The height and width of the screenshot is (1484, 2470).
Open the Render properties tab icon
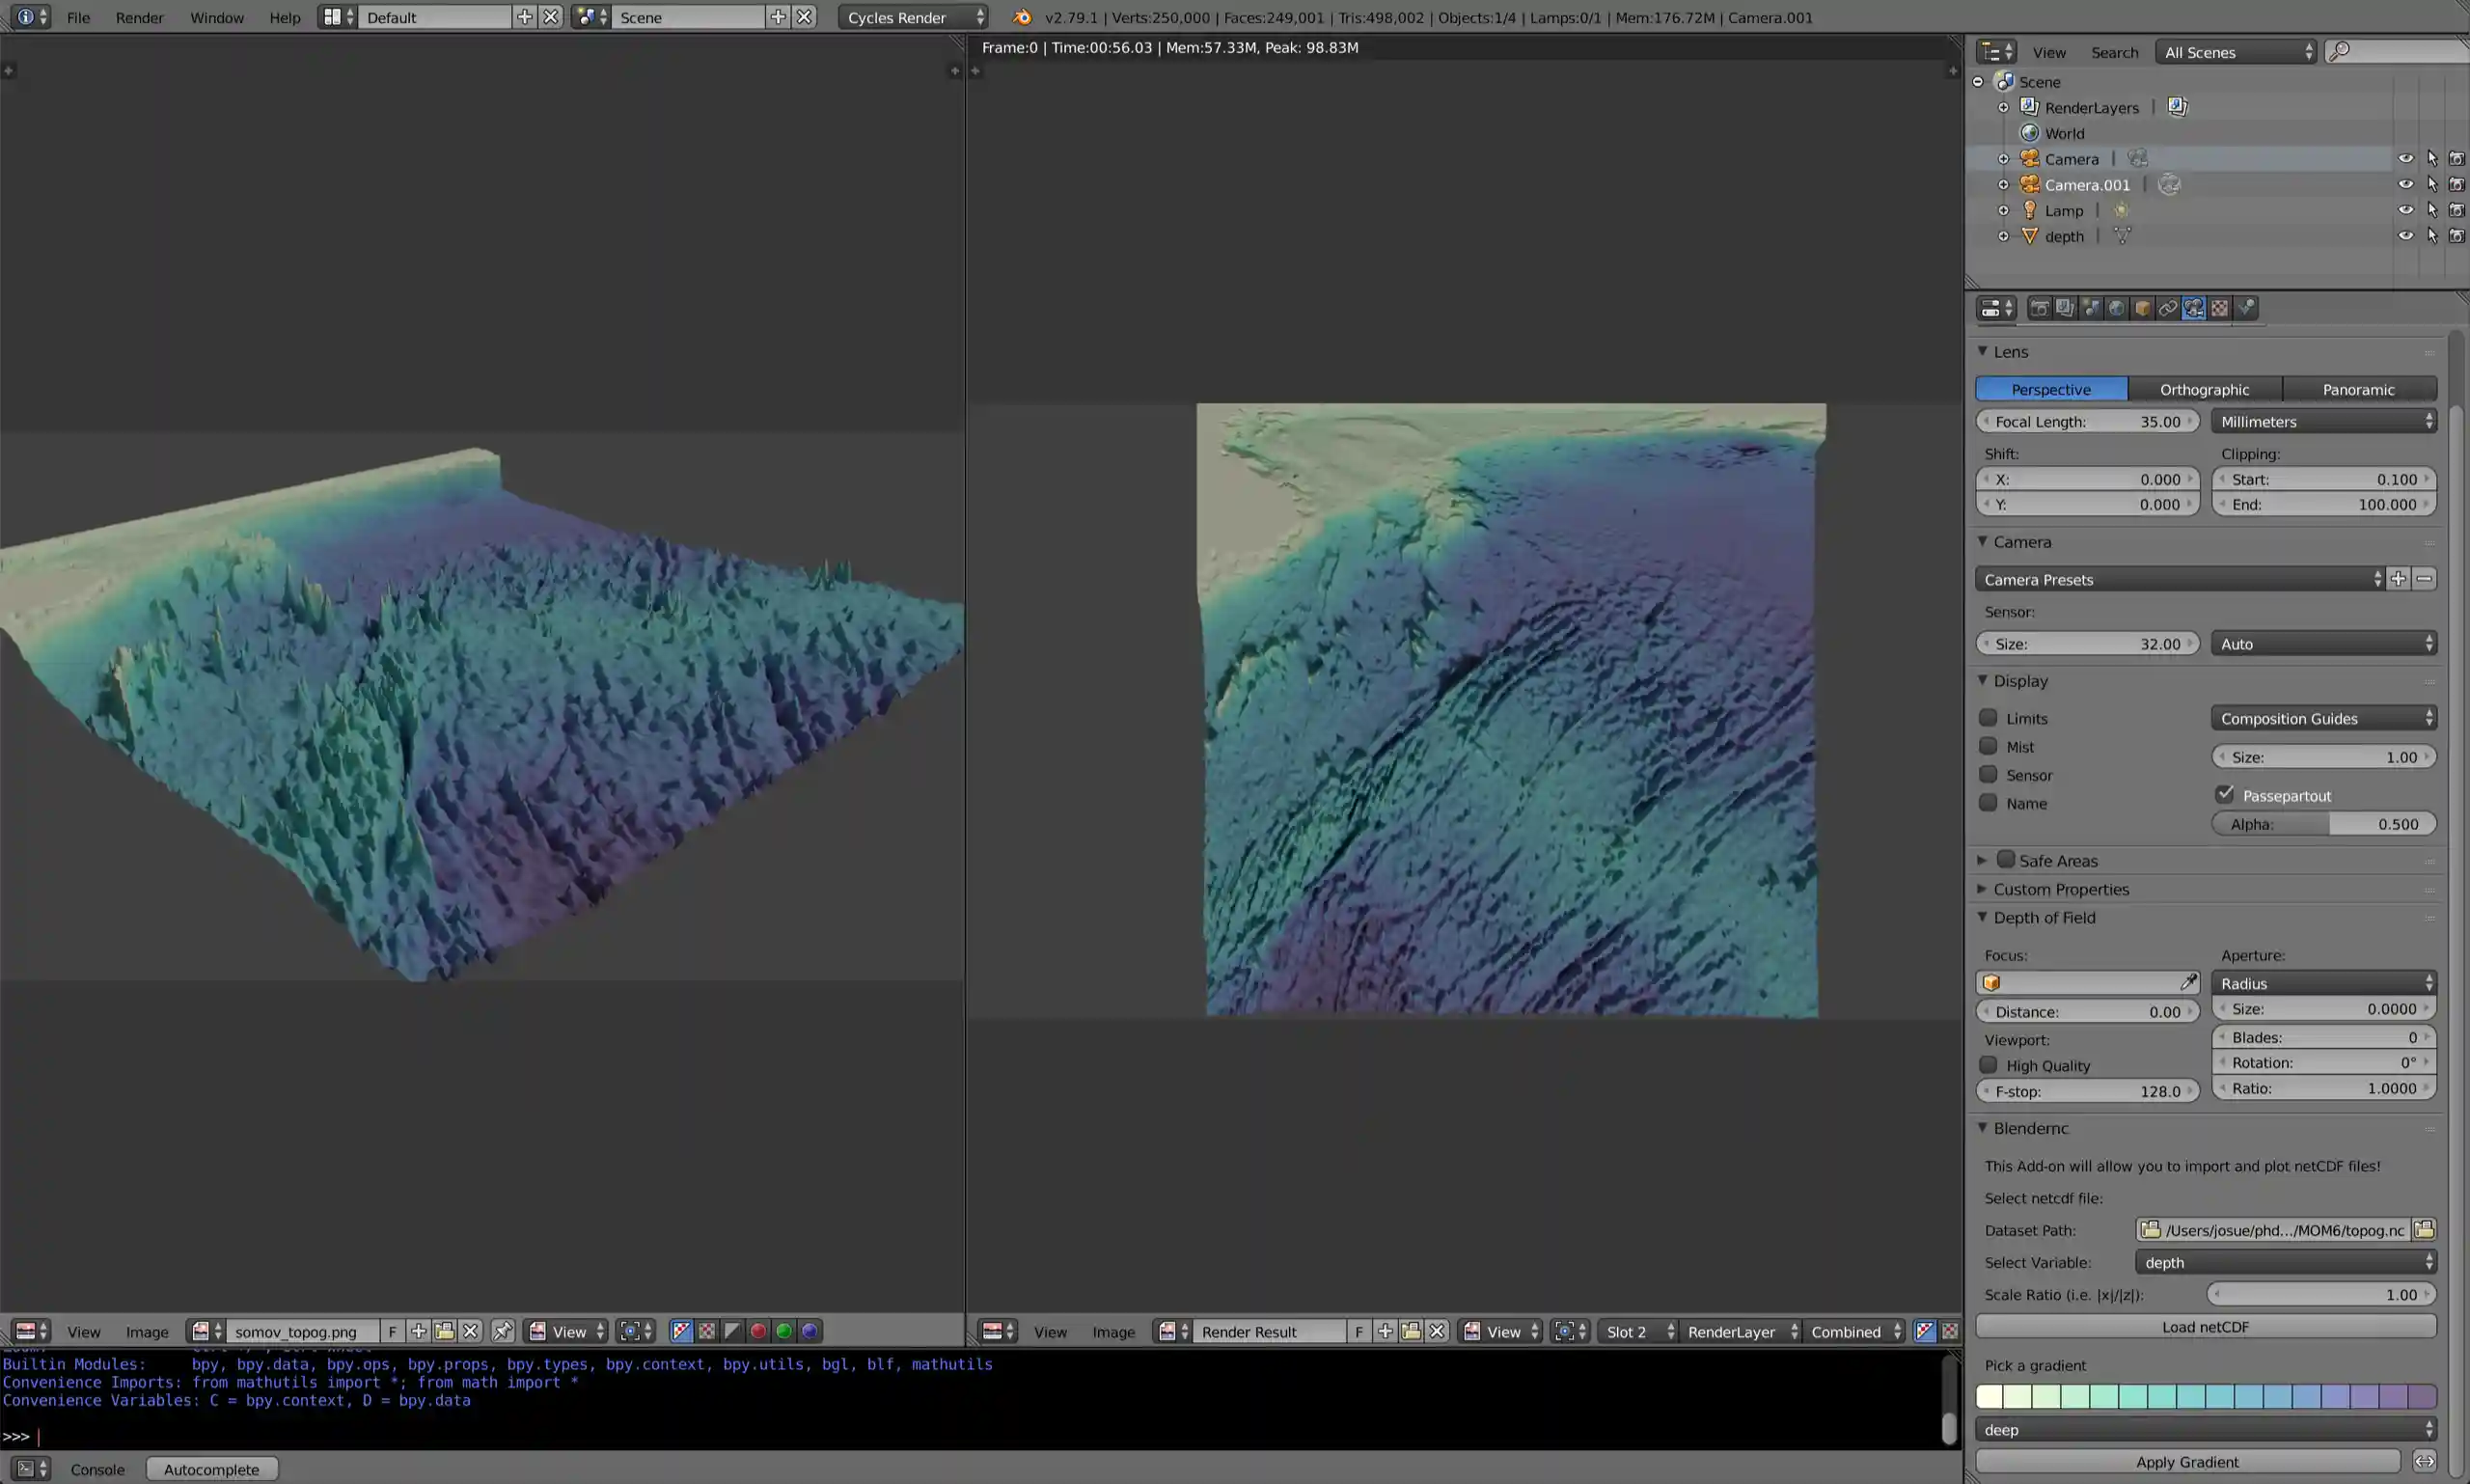point(2039,308)
